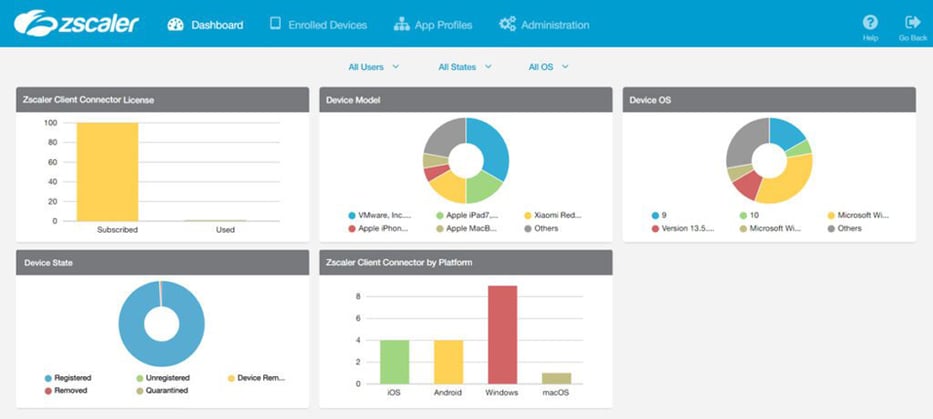The width and height of the screenshot is (933, 419).
Task: Click the Enrolled Devices tablet icon
Action: (x=275, y=24)
